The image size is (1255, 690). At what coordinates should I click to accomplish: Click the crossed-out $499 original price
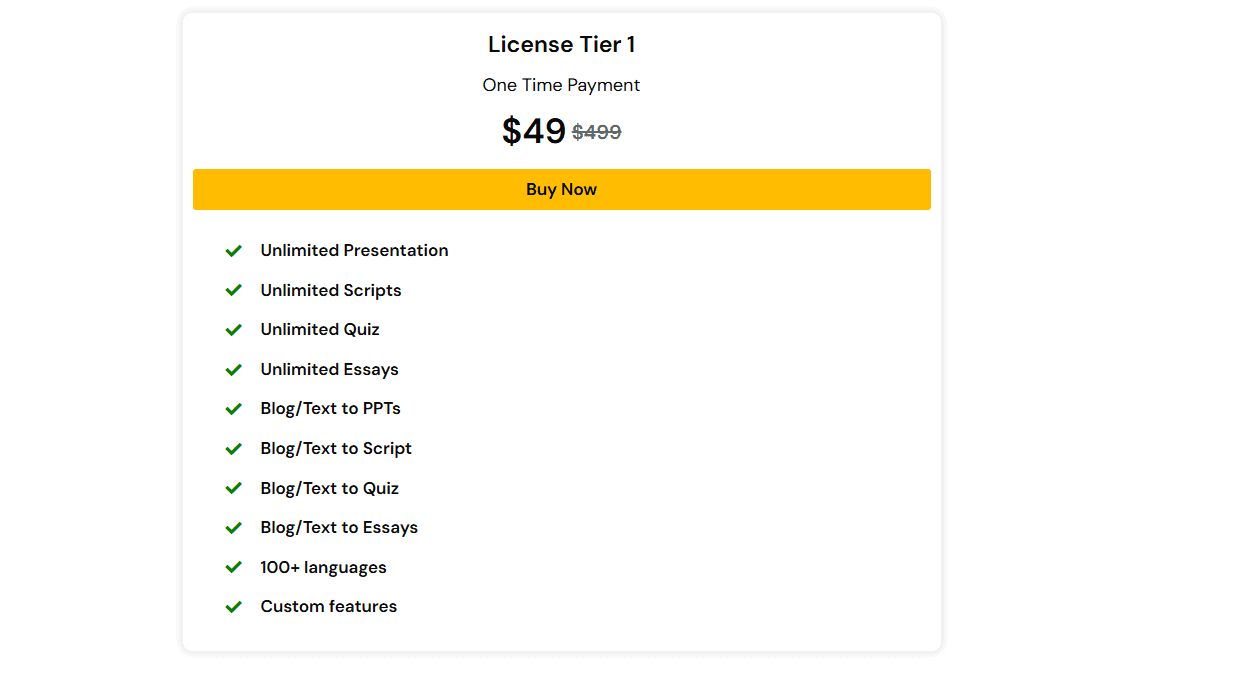(597, 132)
